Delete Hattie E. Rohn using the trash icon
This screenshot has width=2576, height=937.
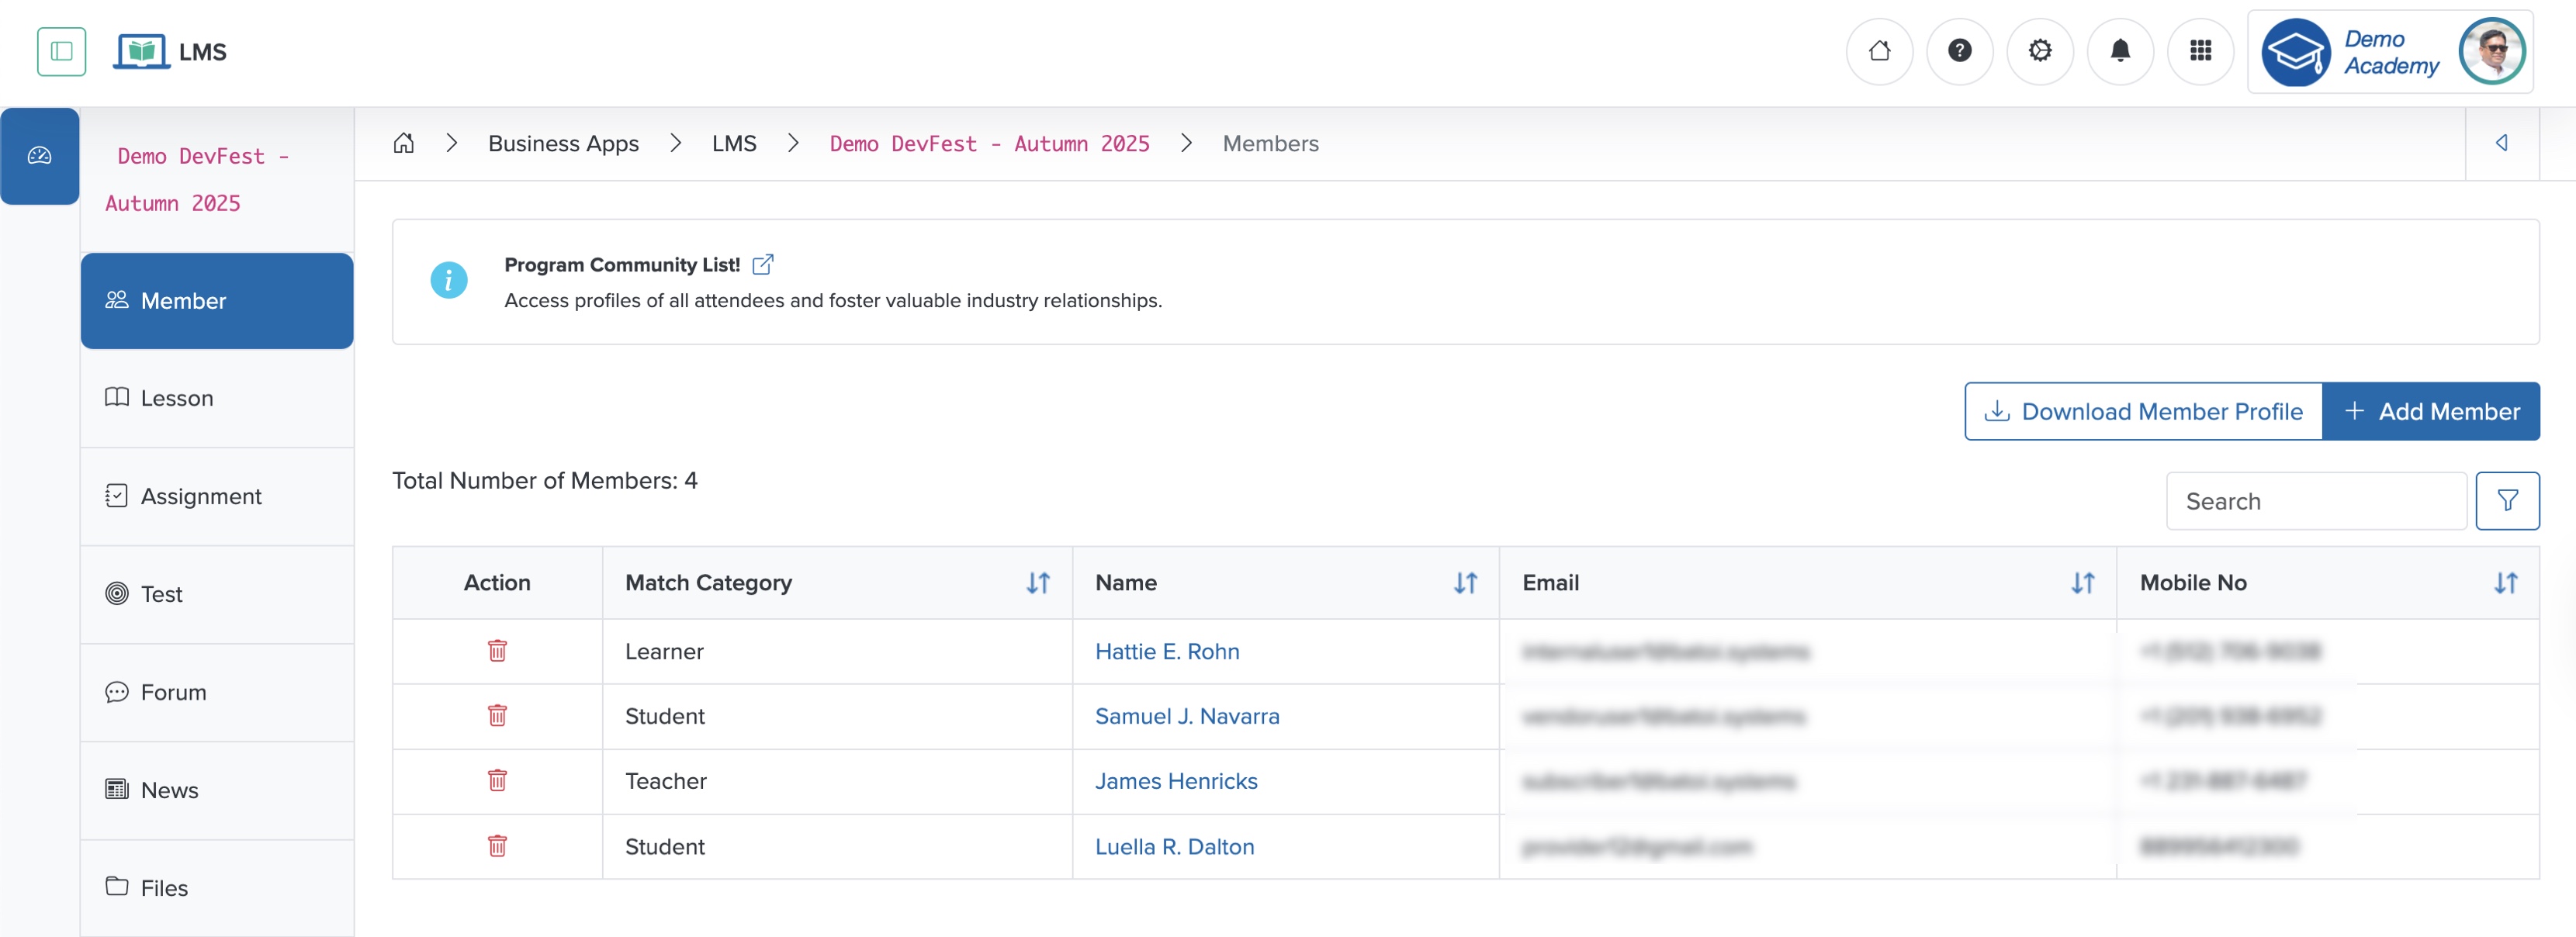pyautogui.click(x=497, y=651)
